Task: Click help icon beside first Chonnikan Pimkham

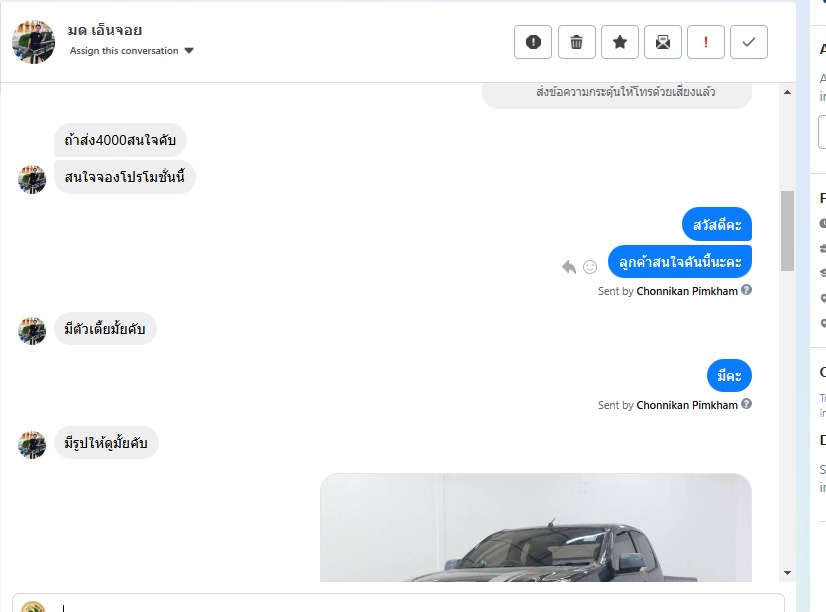Action: 746,290
